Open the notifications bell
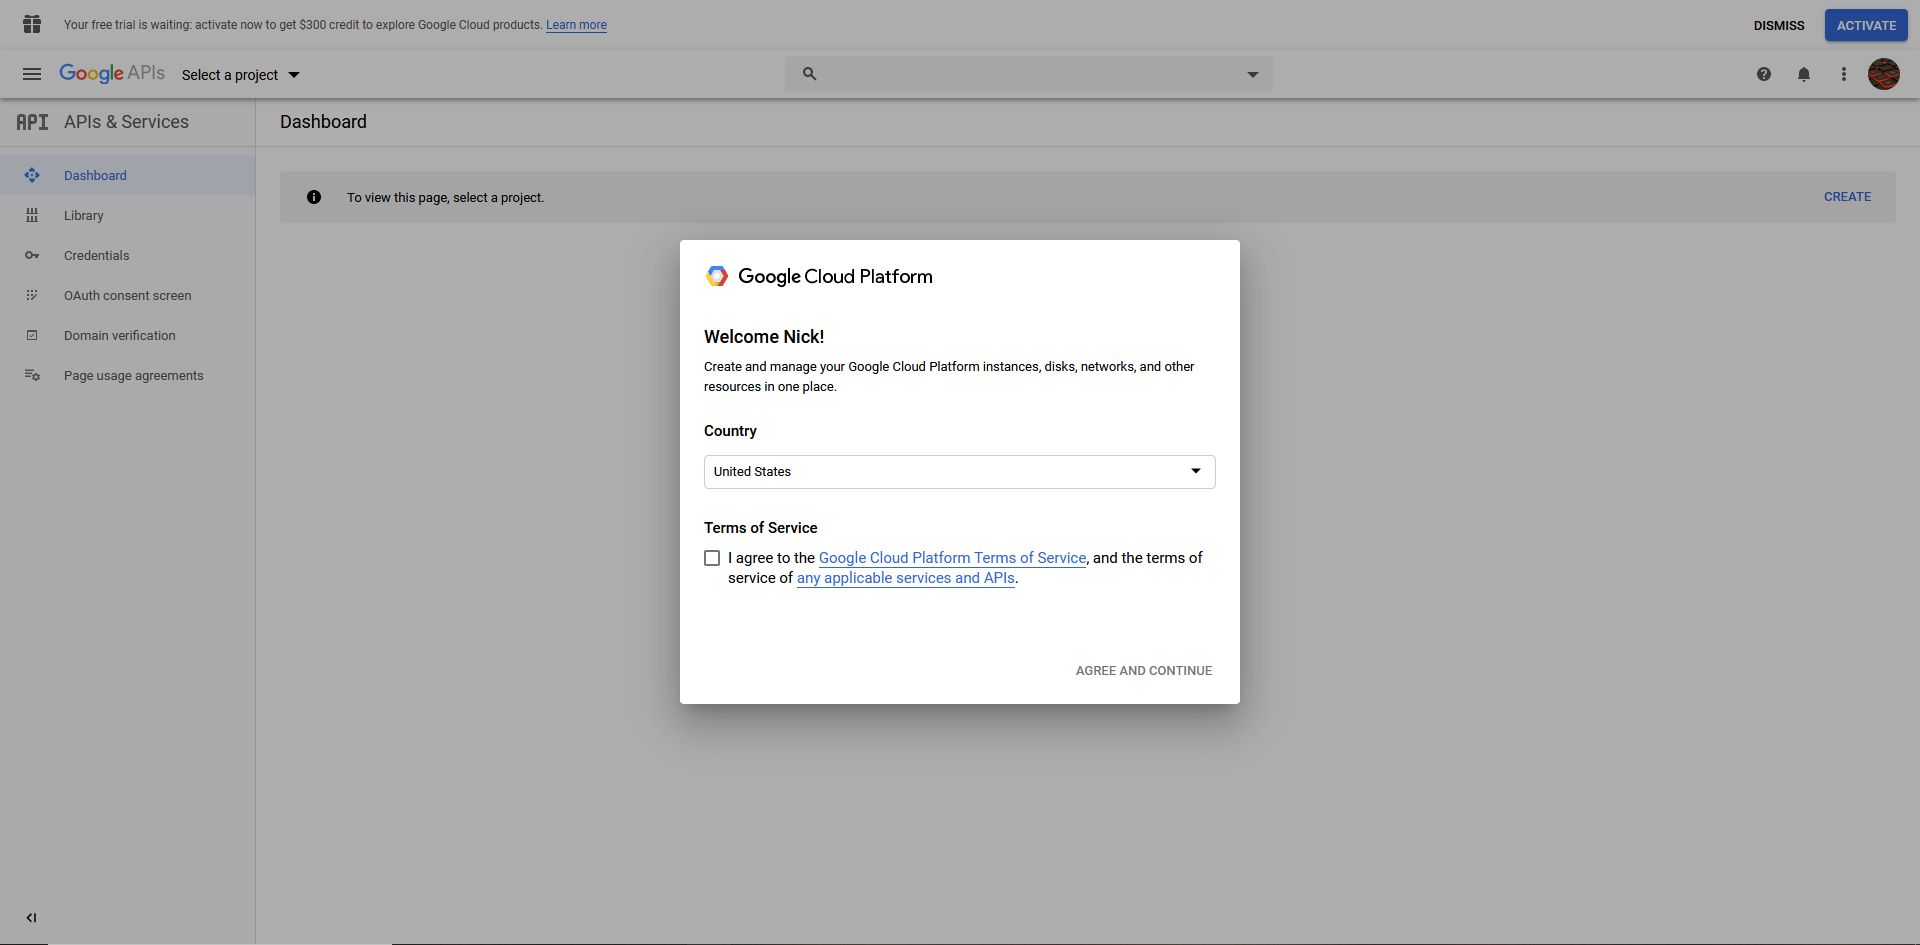1920x945 pixels. point(1804,74)
